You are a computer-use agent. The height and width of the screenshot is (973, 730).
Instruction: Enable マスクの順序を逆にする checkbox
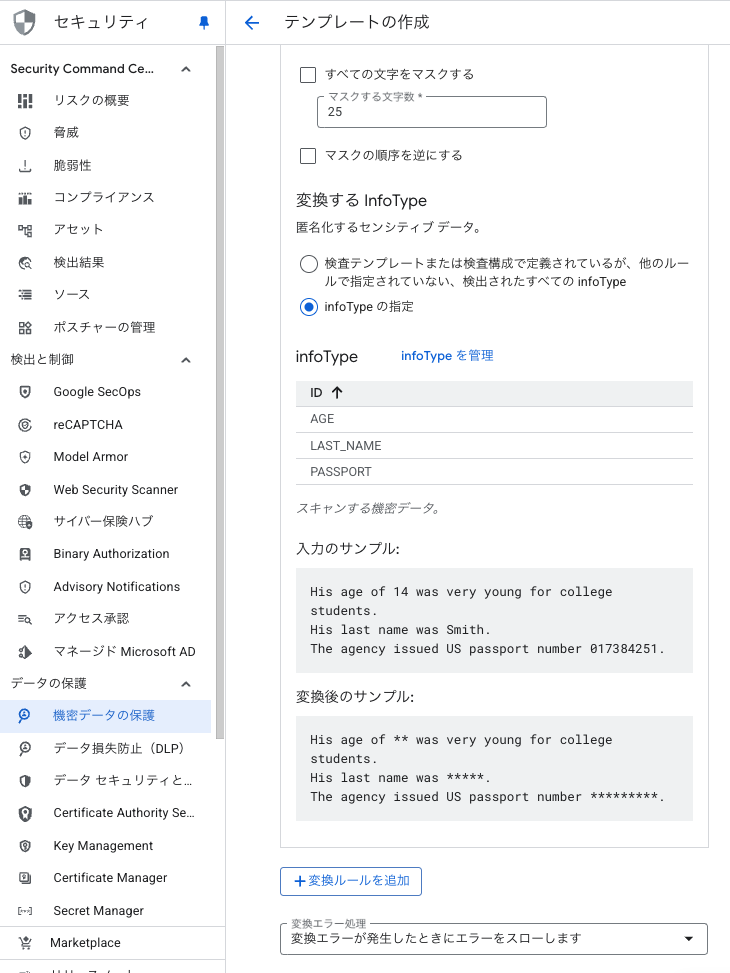tap(308, 156)
